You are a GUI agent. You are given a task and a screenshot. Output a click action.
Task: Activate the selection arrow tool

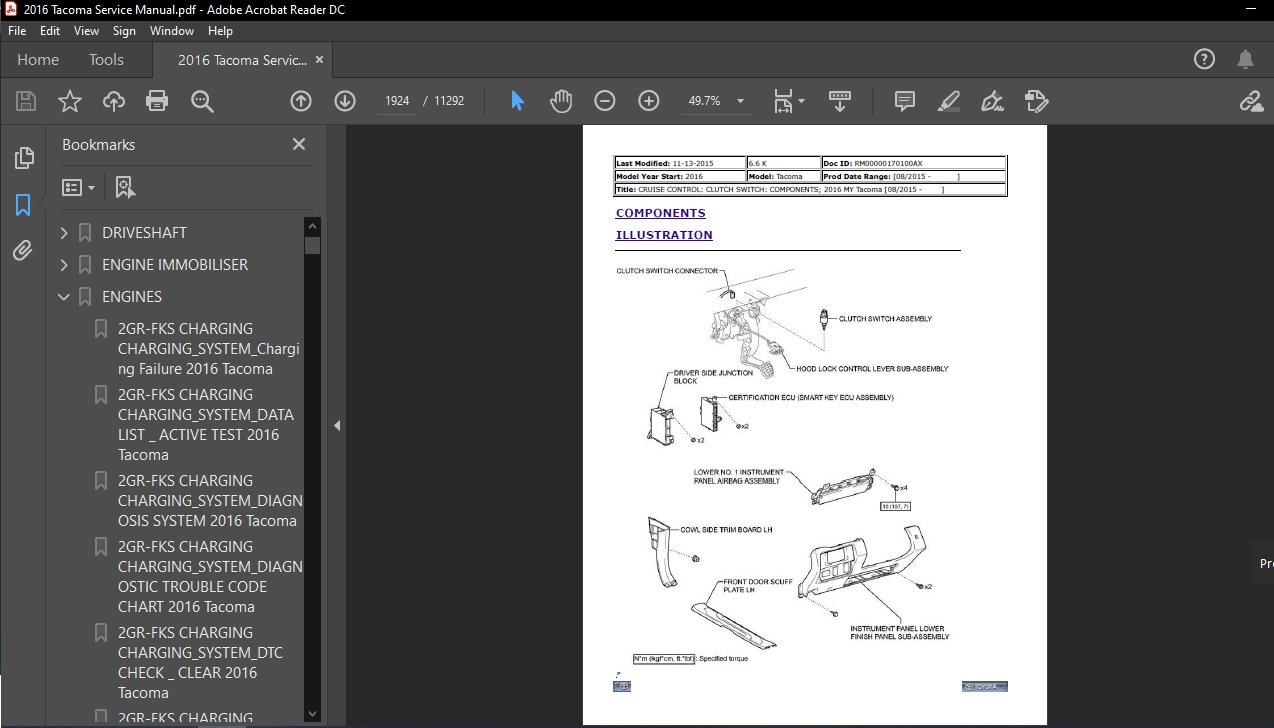point(517,101)
